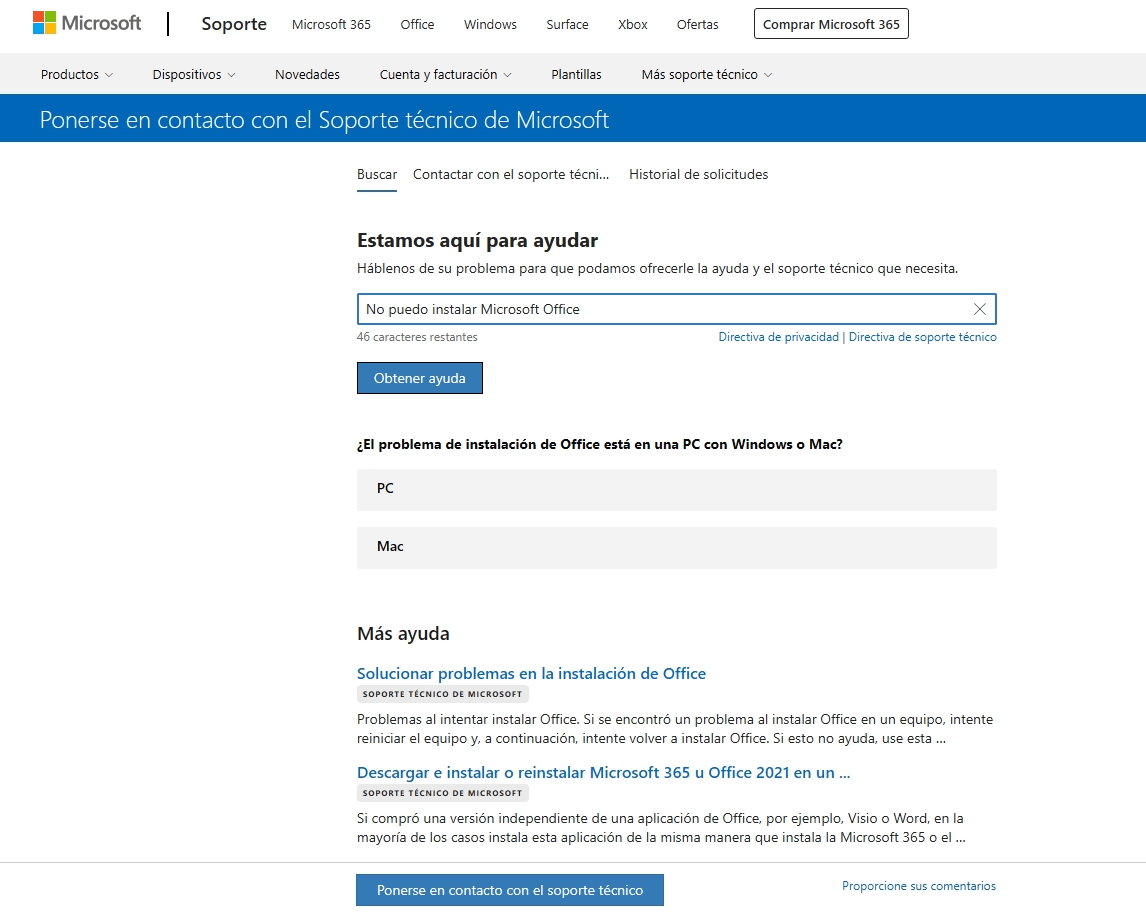Viewport: 1146px width, 912px height.
Task: Click the Obtener ayuda button
Action: 420,378
